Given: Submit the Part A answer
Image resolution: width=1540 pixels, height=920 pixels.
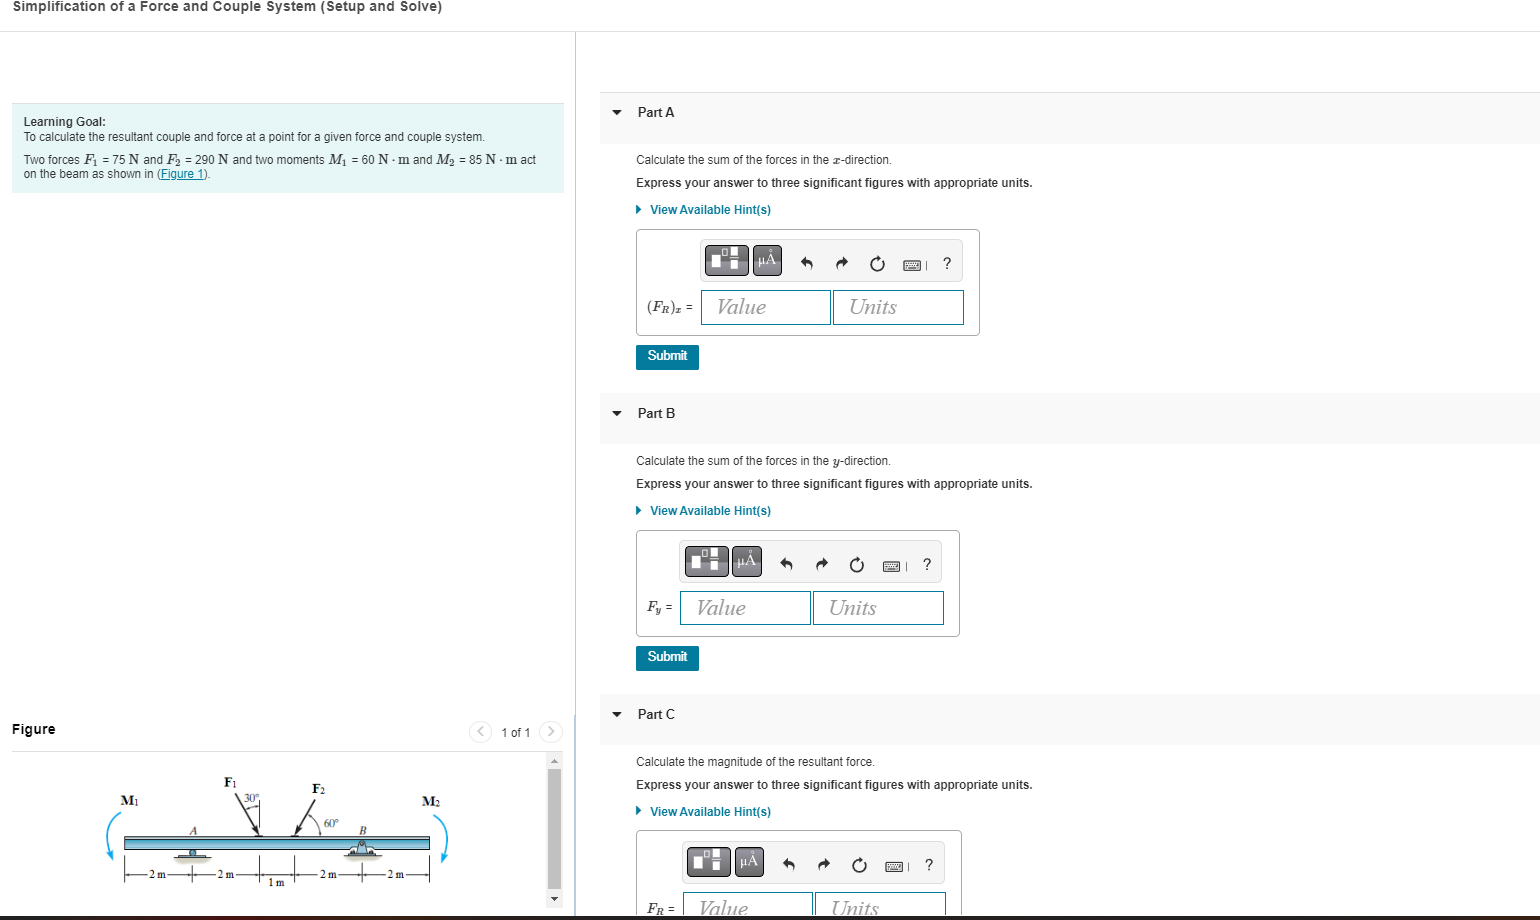Looking at the screenshot, I should (667, 356).
